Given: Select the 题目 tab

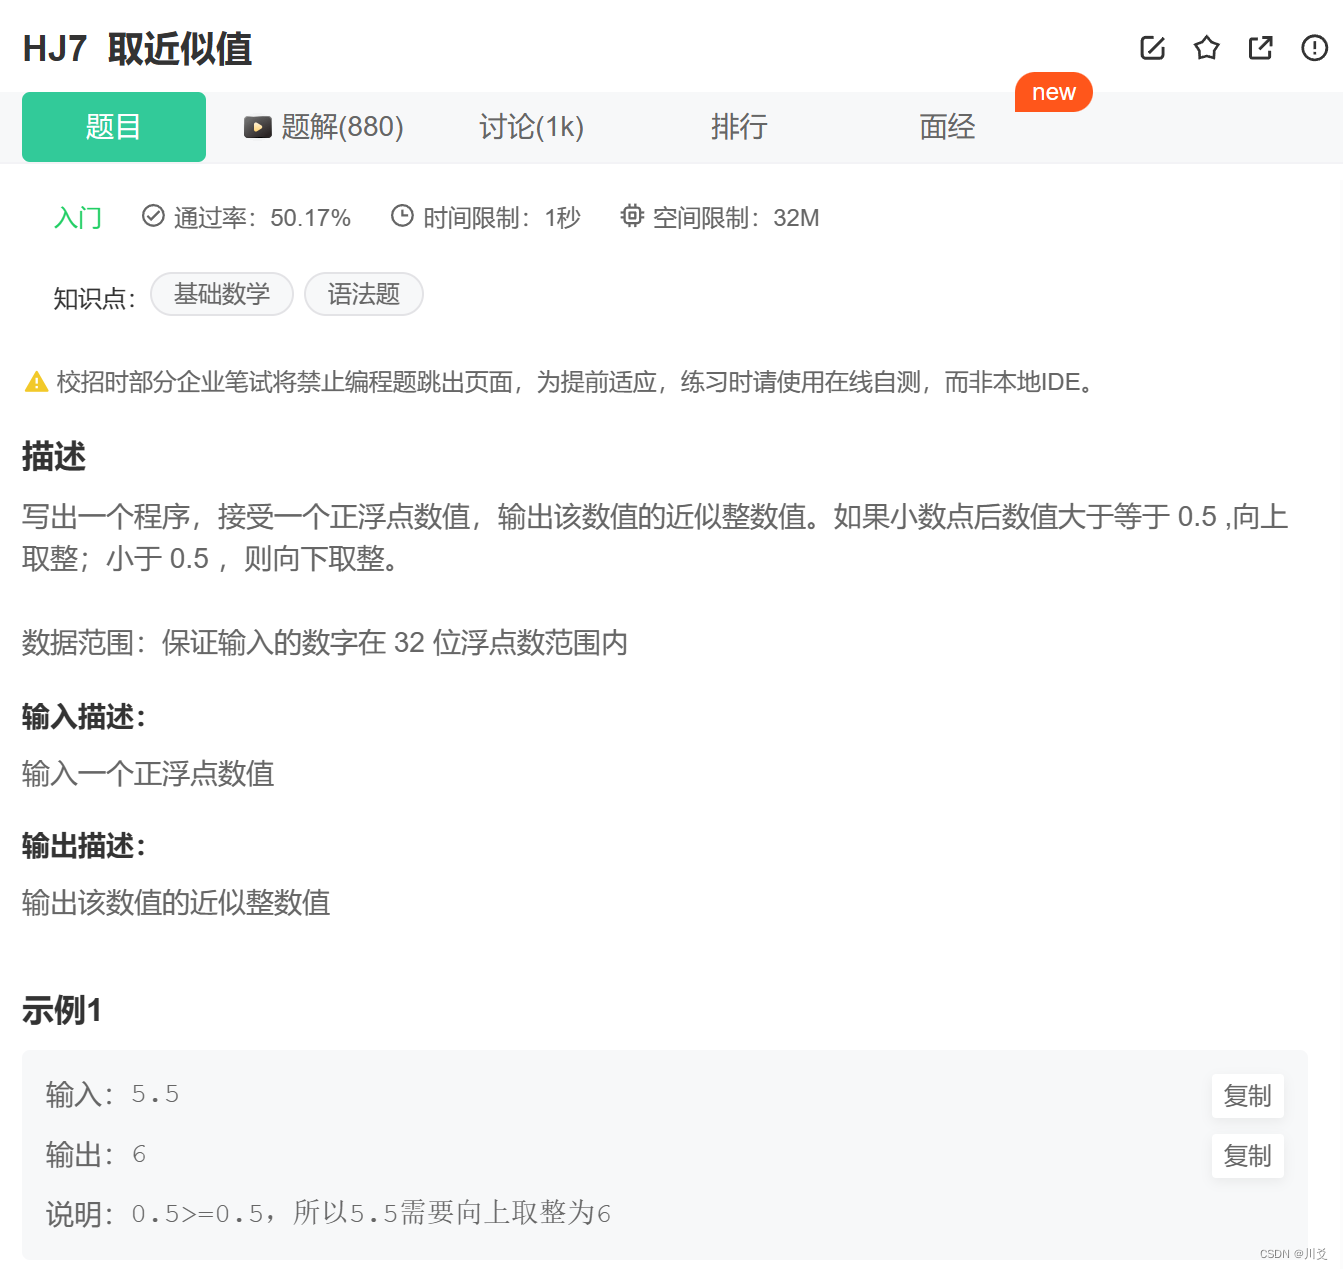Looking at the screenshot, I should coord(114,127).
